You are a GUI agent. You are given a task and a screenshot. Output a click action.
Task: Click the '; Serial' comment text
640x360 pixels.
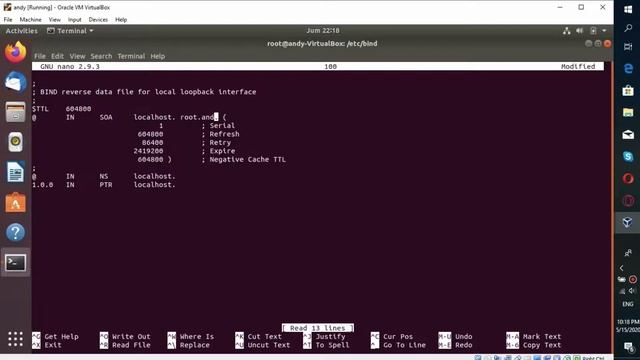pyautogui.click(x=218, y=126)
